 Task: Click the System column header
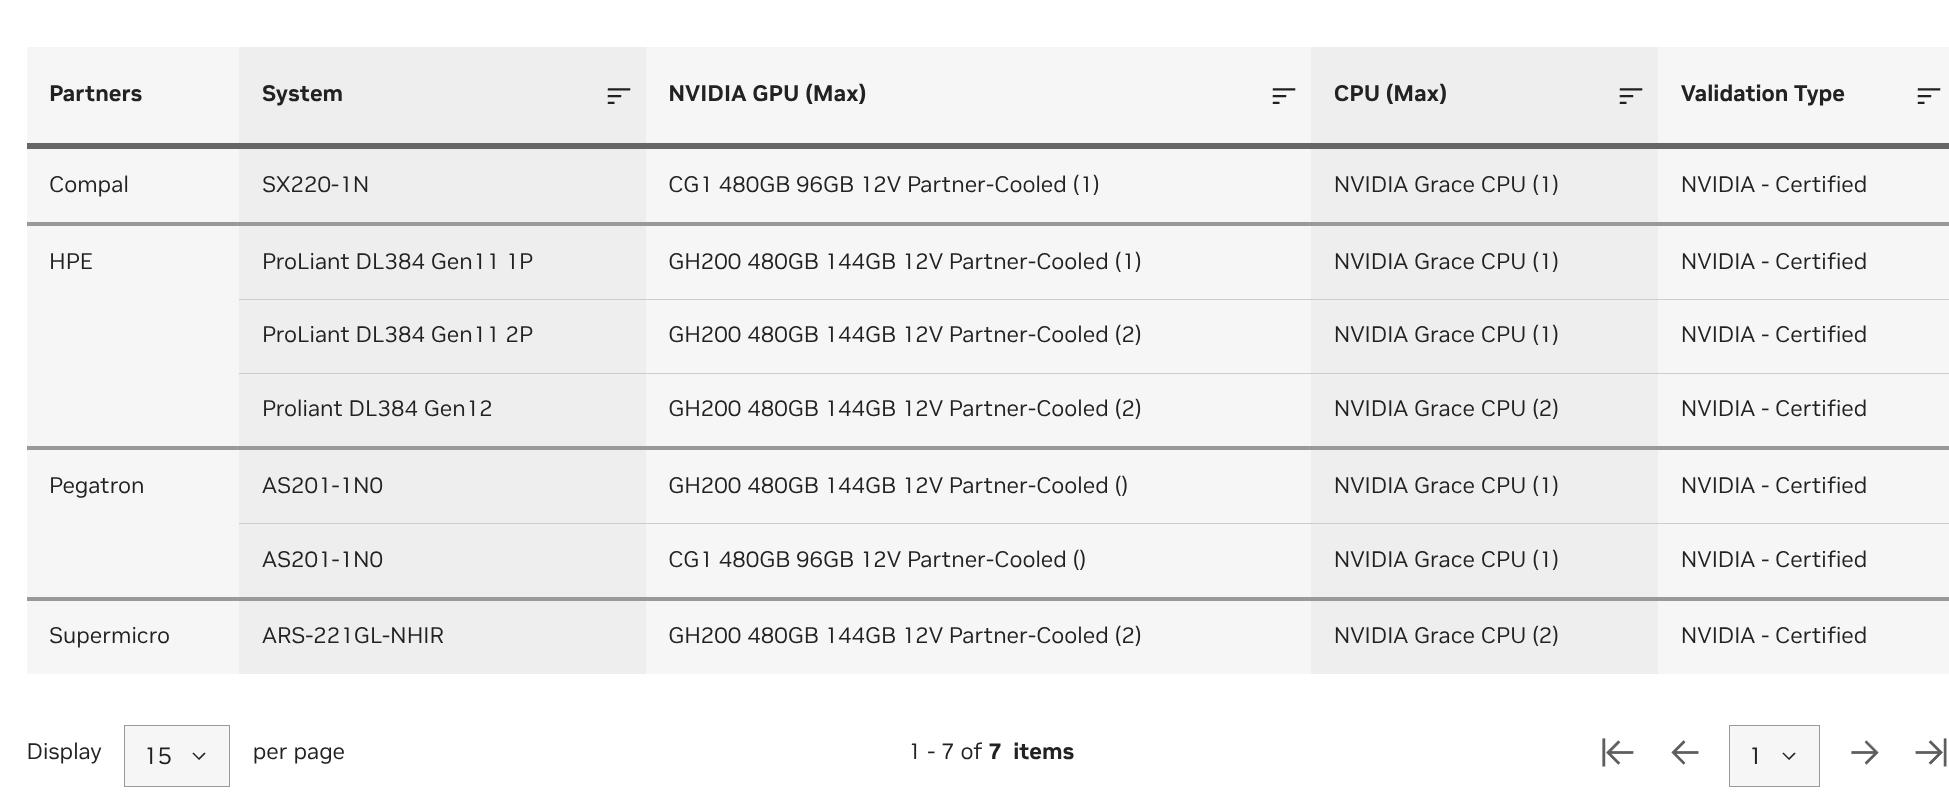pyautogui.click(x=302, y=93)
